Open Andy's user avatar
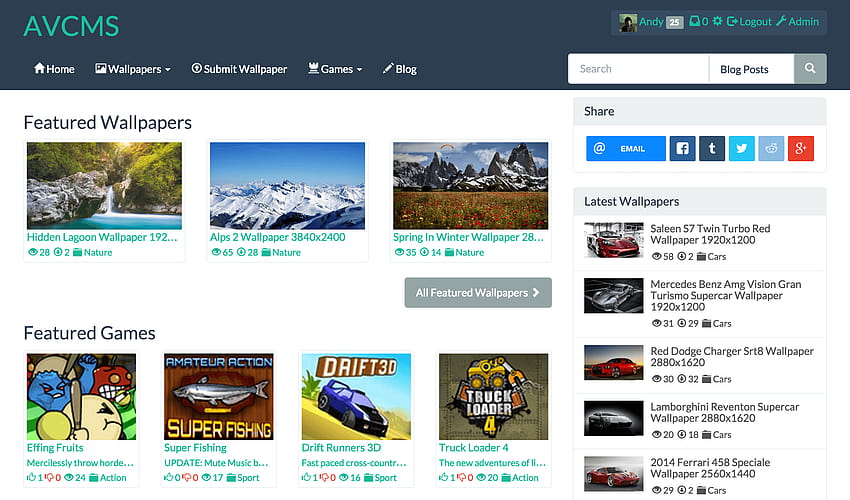This screenshot has height=500, width=850. pyautogui.click(x=628, y=22)
